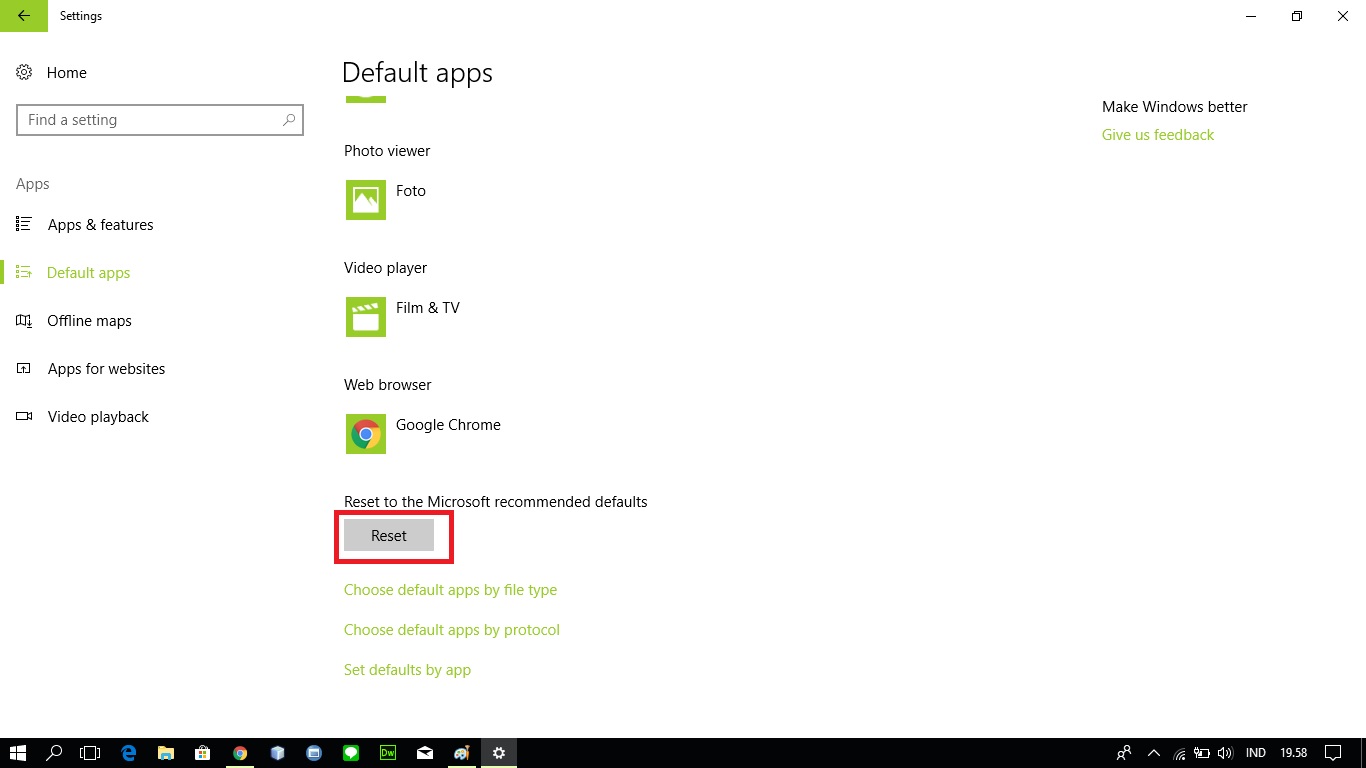Image resolution: width=1366 pixels, height=768 pixels.
Task: Open File Explorer from the taskbar
Action: click(166, 753)
